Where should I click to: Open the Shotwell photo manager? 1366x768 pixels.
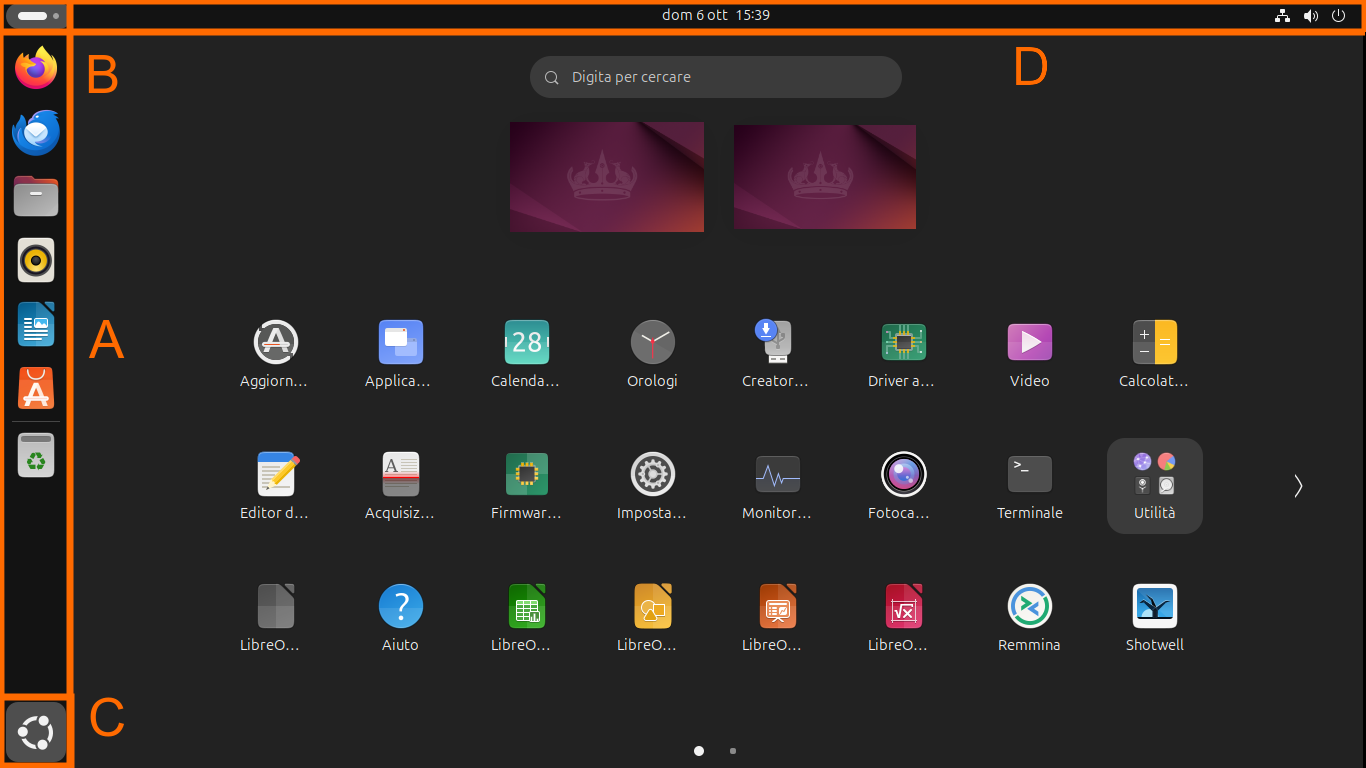click(1154, 606)
